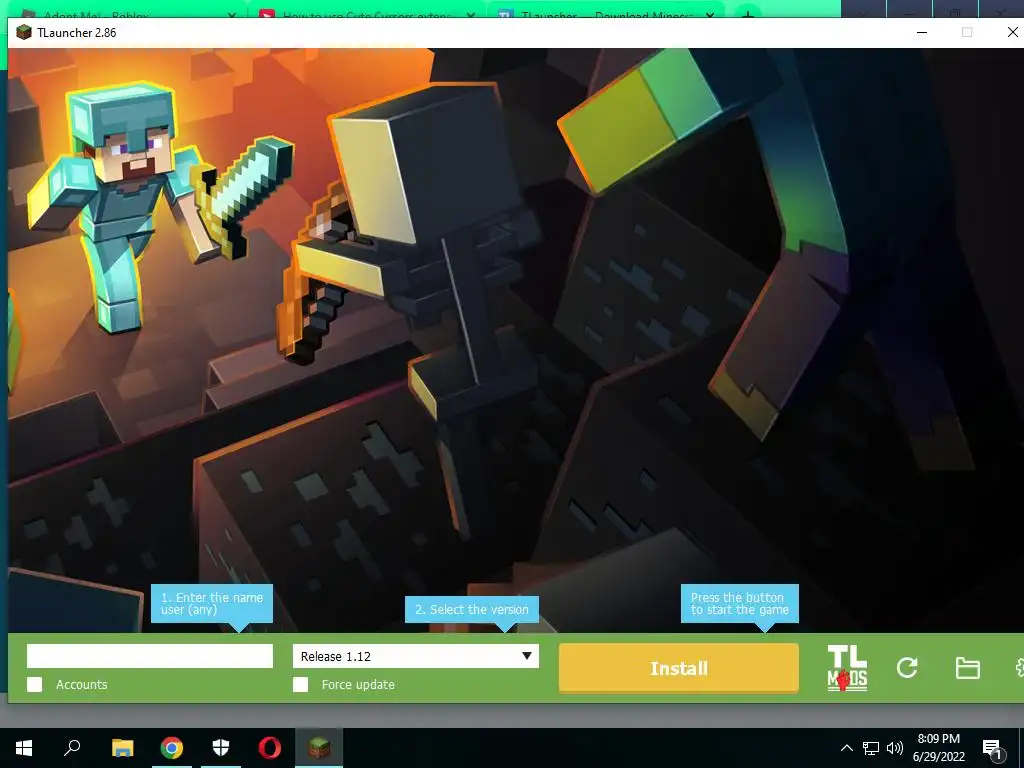The height and width of the screenshot is (768, 1024).
Task: Open taskbar search magnifier
Action: (x=72, y=748)
